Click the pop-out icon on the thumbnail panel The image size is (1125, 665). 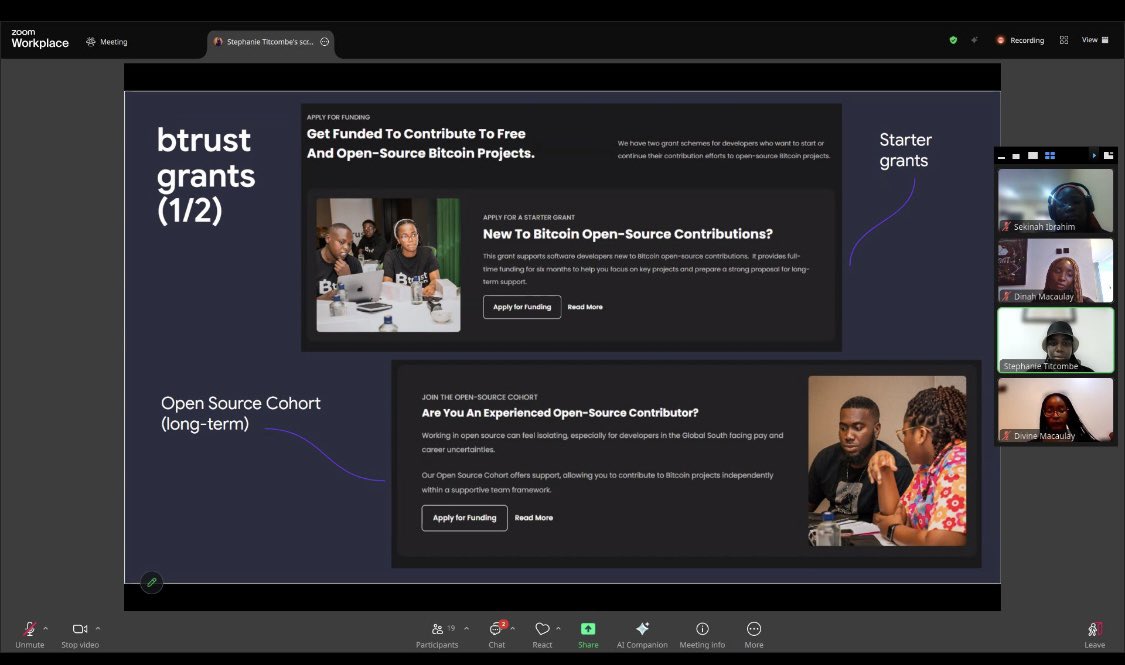(1108, 155)
